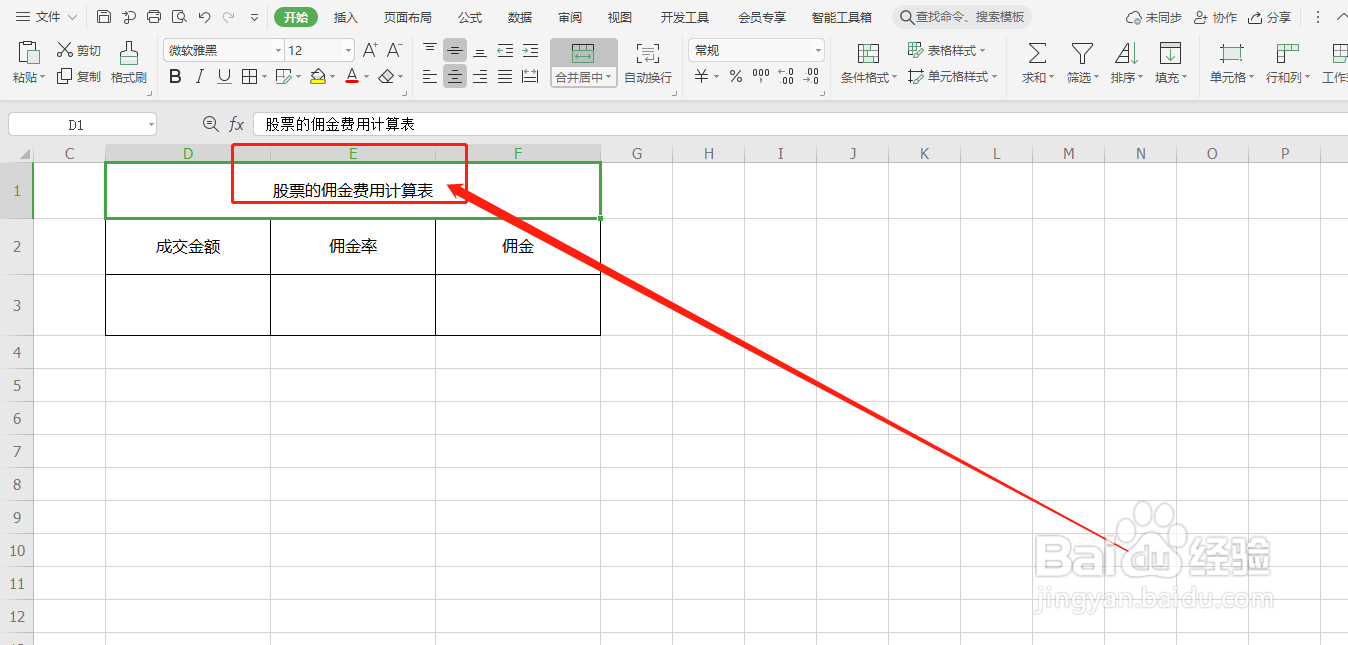This screenshot has height=645, width=1348.
Task: Pick fill color with the paint bucket swatch
Action: tap(317, 76)
